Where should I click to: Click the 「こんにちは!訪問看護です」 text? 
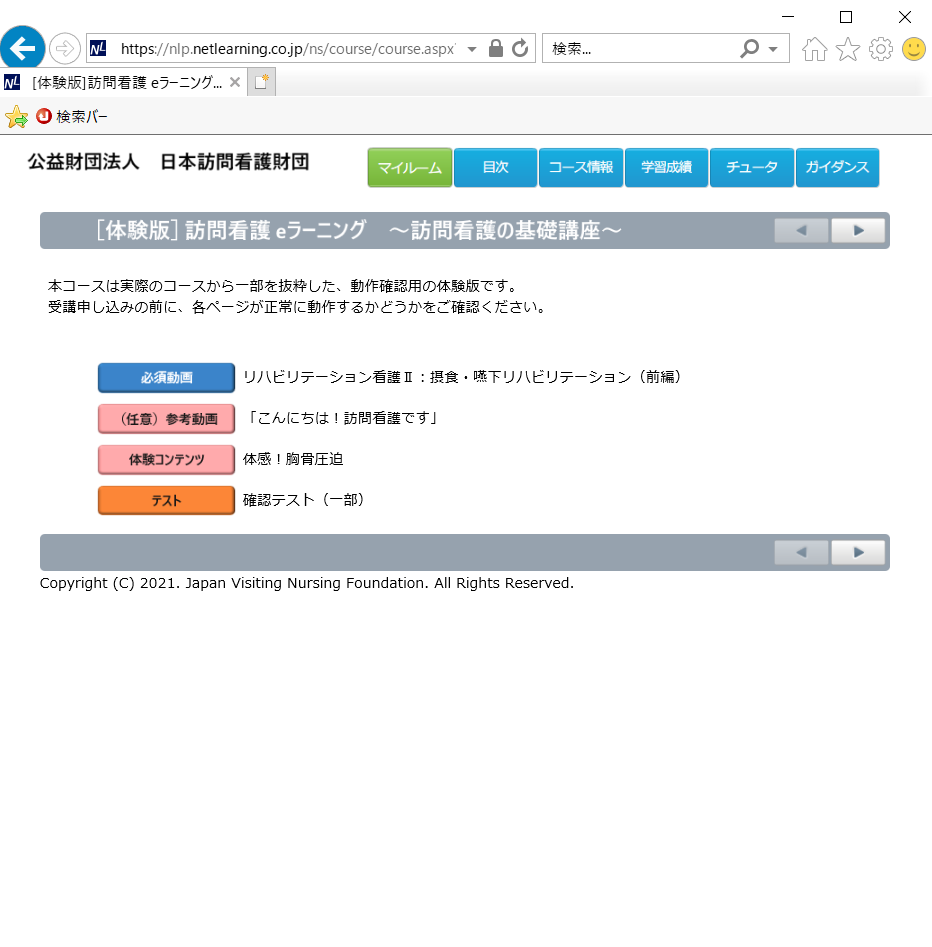pyautogui.click(x=342, y=418)
